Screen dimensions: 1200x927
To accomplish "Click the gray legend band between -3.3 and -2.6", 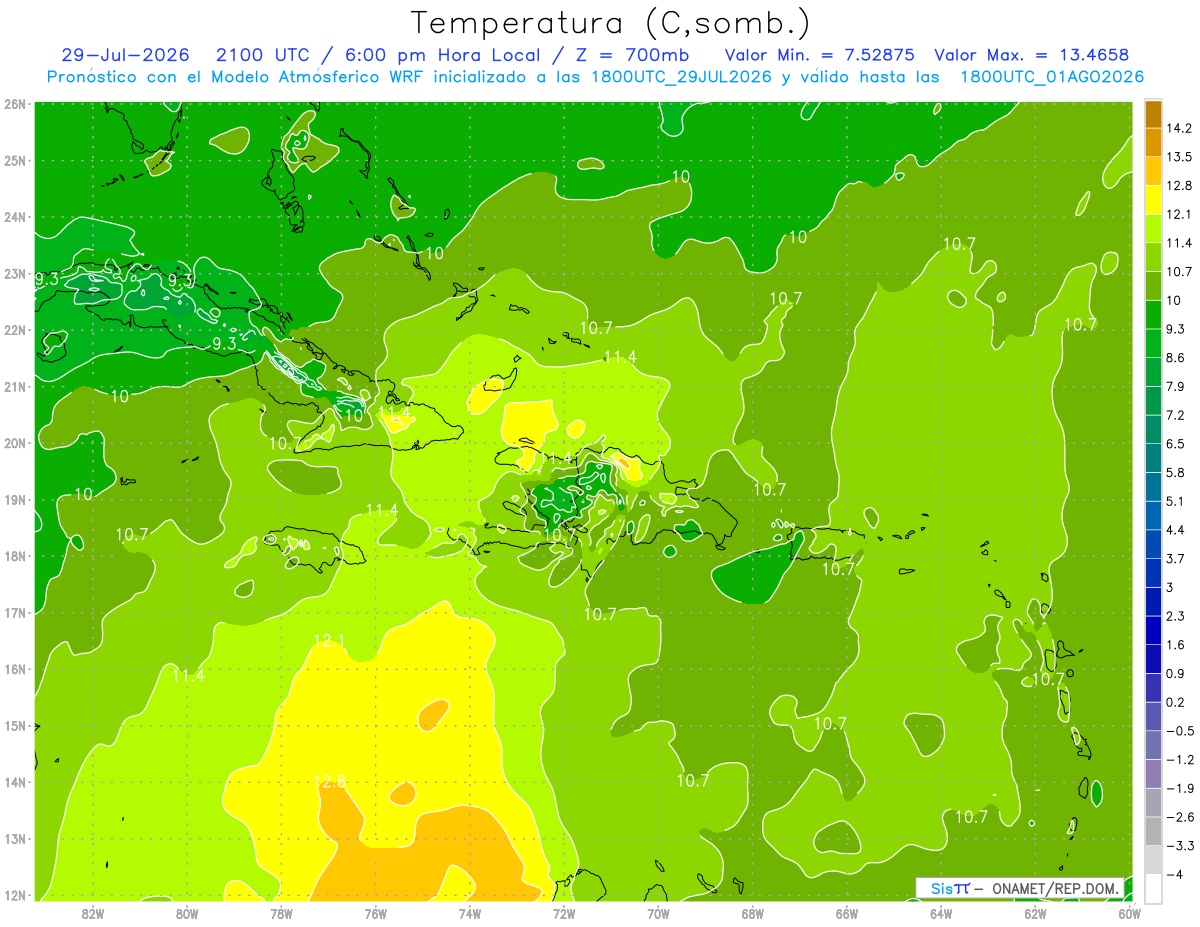I will pos(1153,830).
